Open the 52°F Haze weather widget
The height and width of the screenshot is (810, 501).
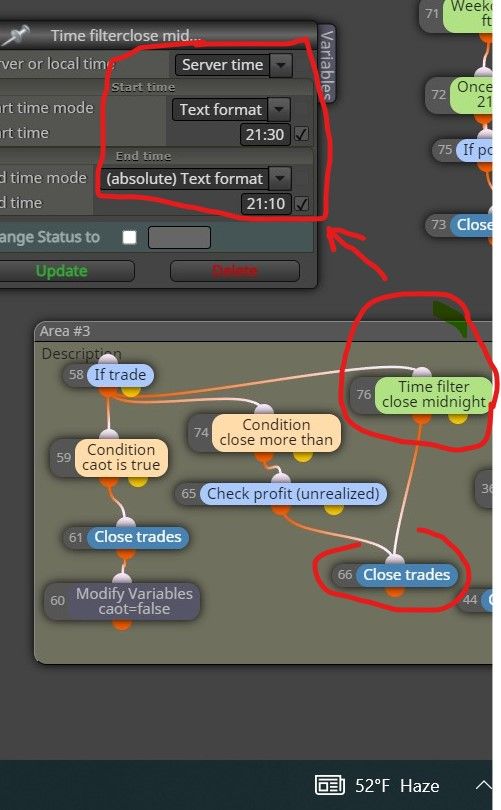[x=397, y=786]
